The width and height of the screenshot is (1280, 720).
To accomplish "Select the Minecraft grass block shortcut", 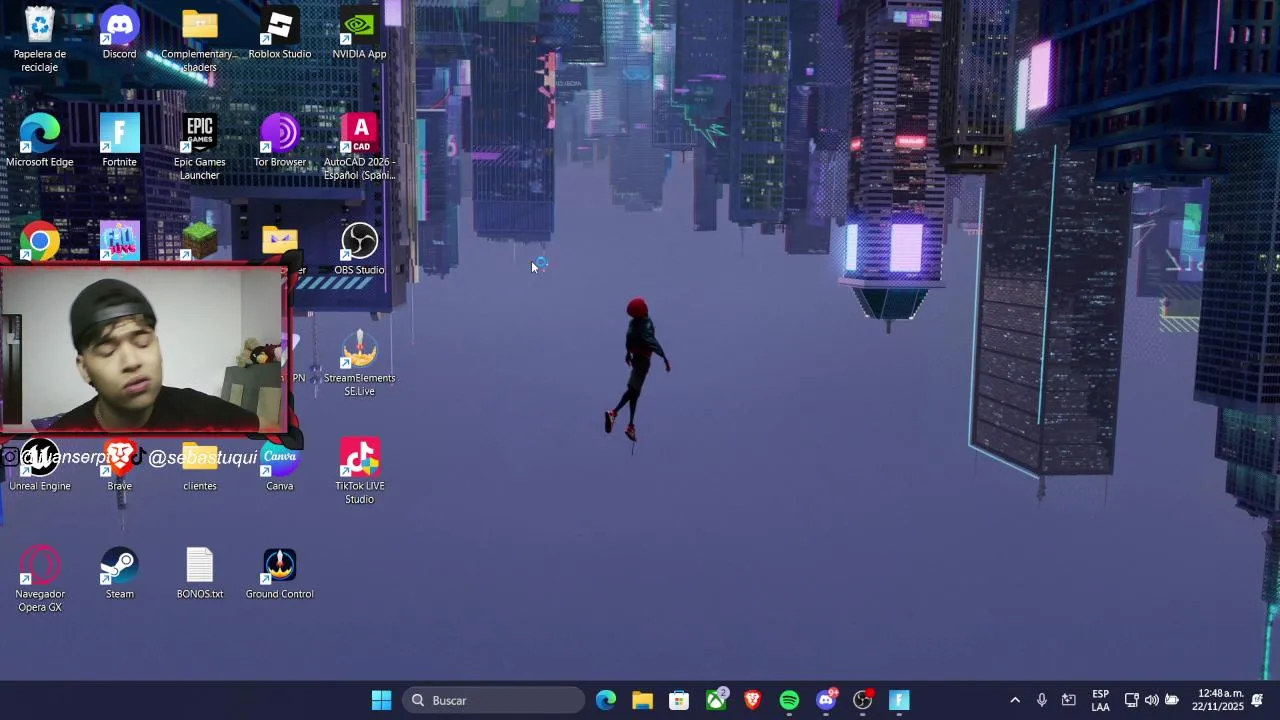I will [x=200, y=242].
